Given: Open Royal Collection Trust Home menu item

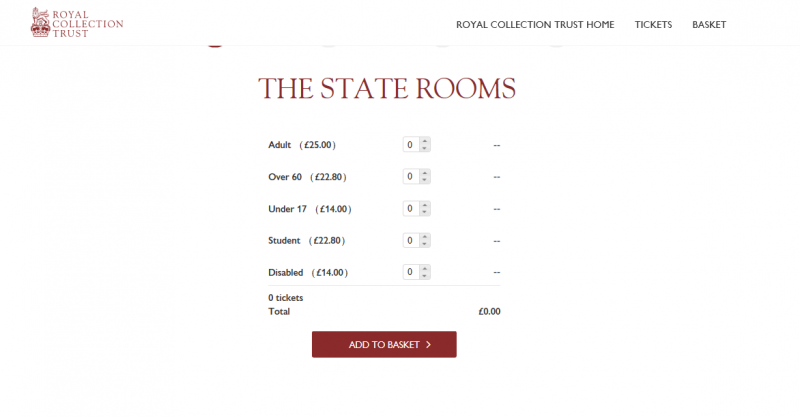Looking at the screenshot, I should point(535,24).
